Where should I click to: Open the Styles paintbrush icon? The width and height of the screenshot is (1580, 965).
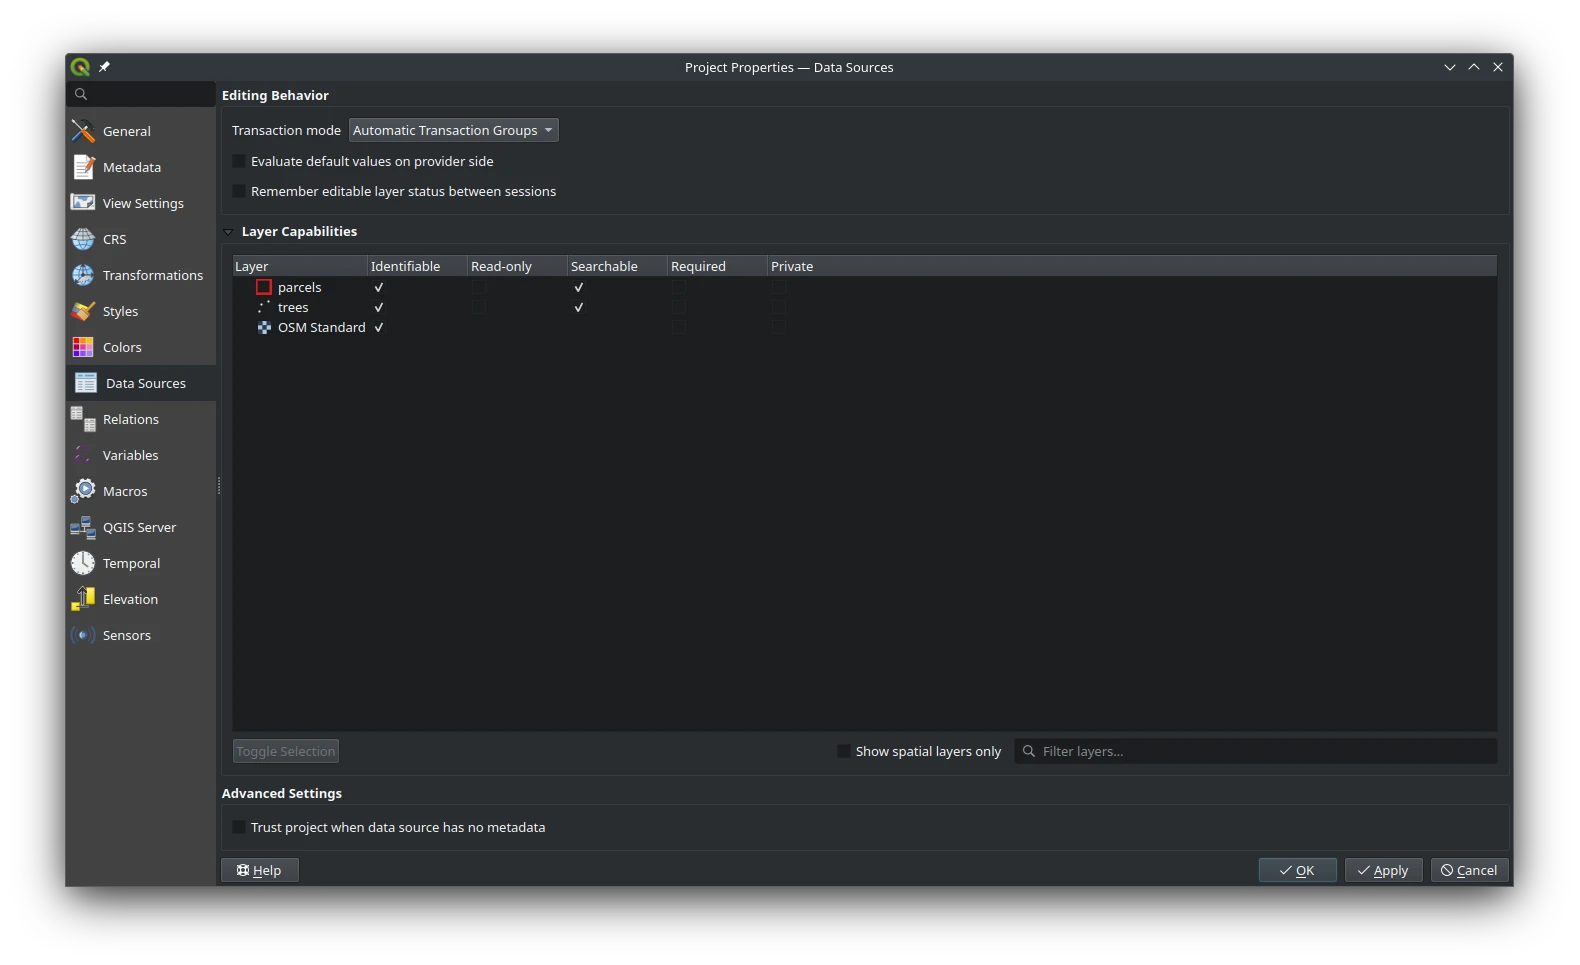coord(83,311)
